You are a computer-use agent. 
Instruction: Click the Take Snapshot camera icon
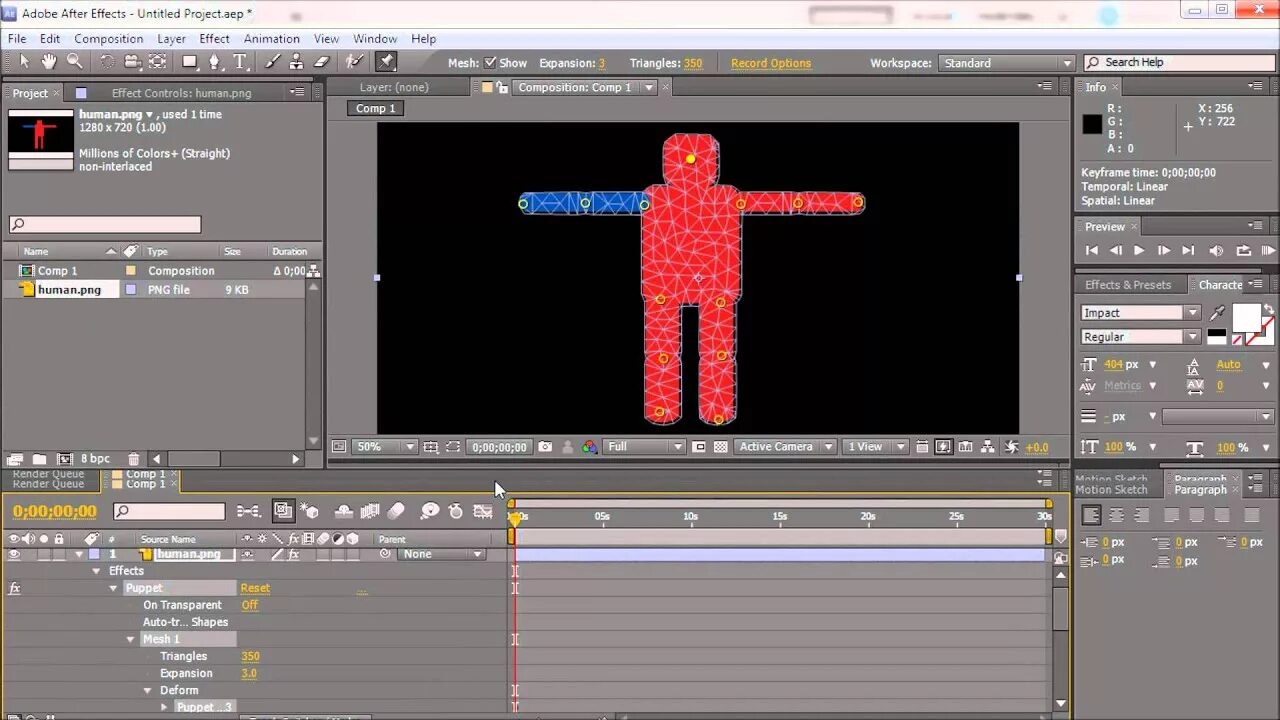click(545, 447)
